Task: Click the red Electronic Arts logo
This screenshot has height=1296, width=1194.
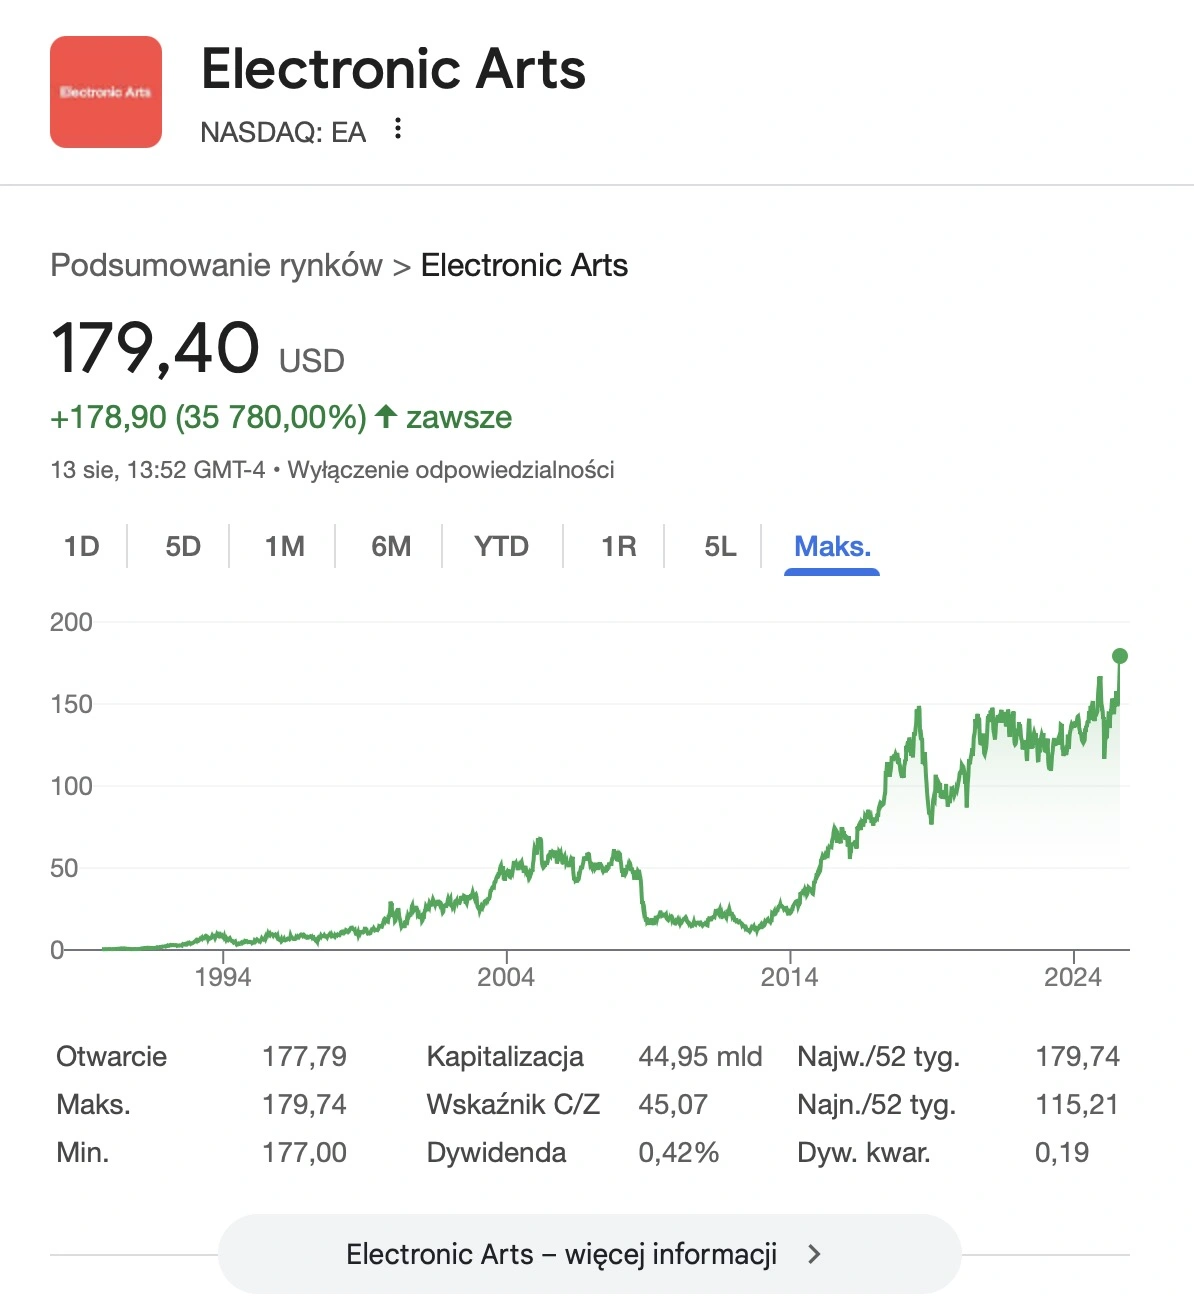Action: [106, 92]
